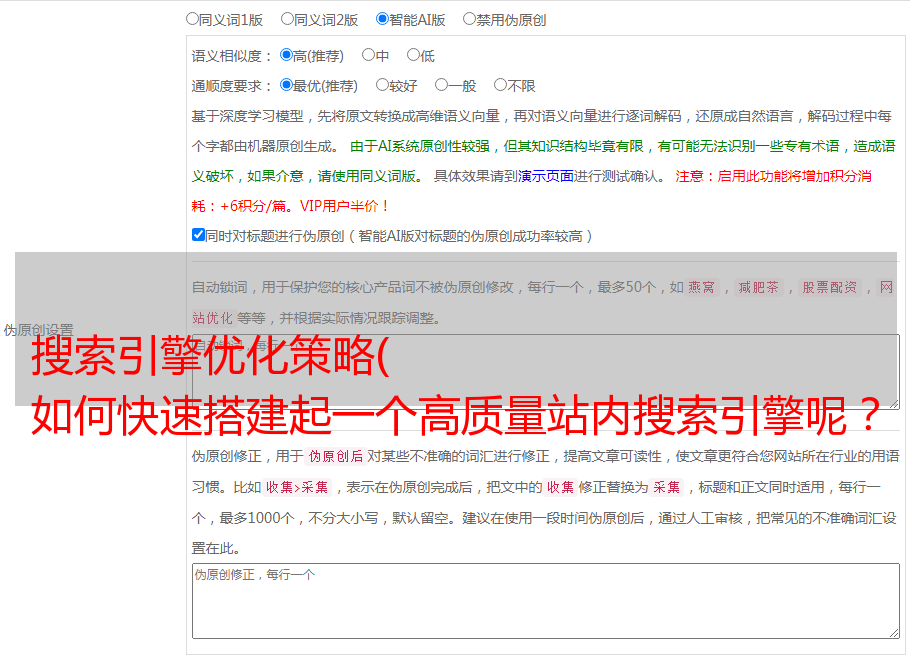Set 语义相似度 to 低
The width and height of the screenshot is (911, 658).
pyautogui.click(x=413, y=55)
